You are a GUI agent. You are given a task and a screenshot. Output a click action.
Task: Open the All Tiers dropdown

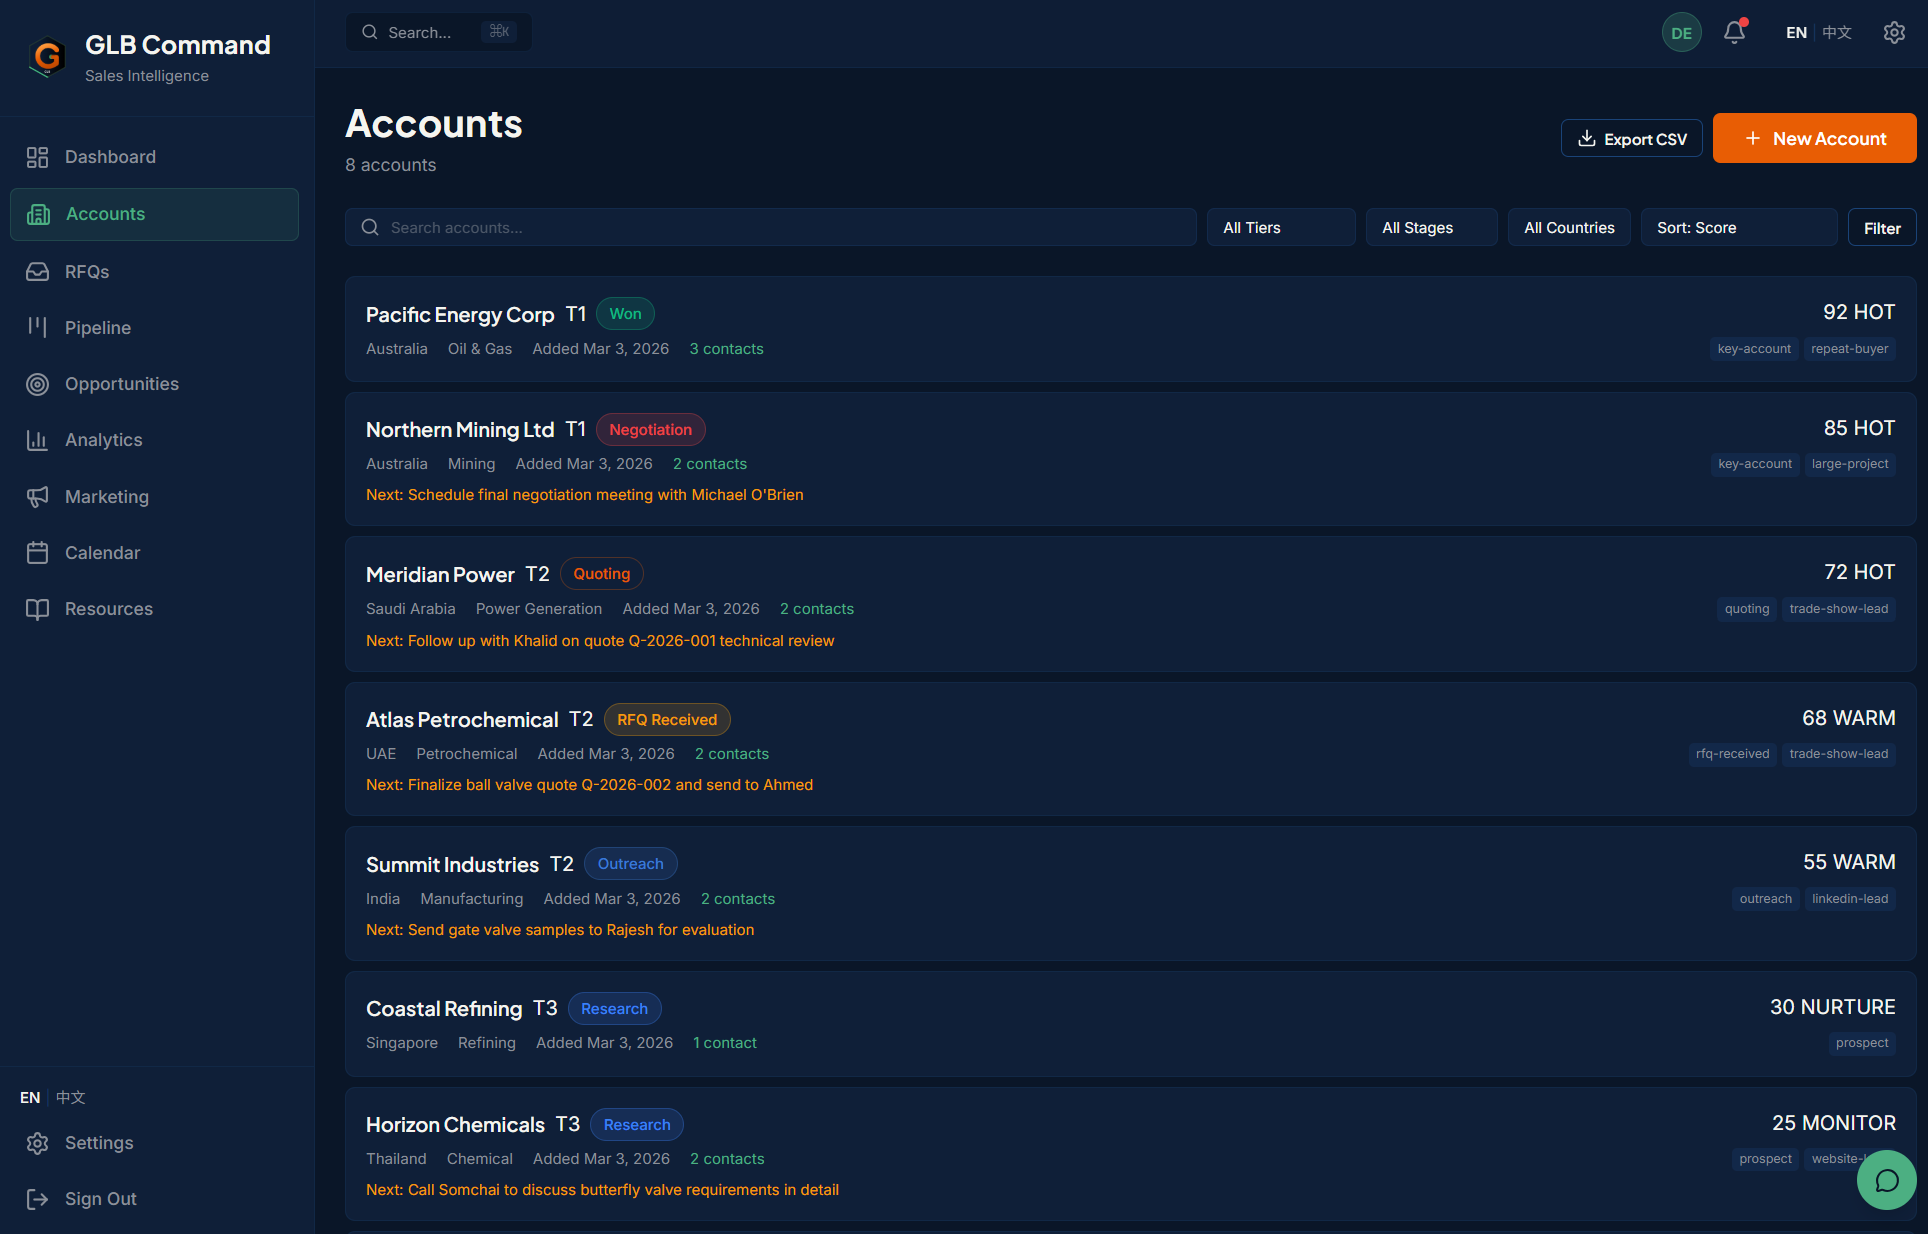(x=1280, y=227)
